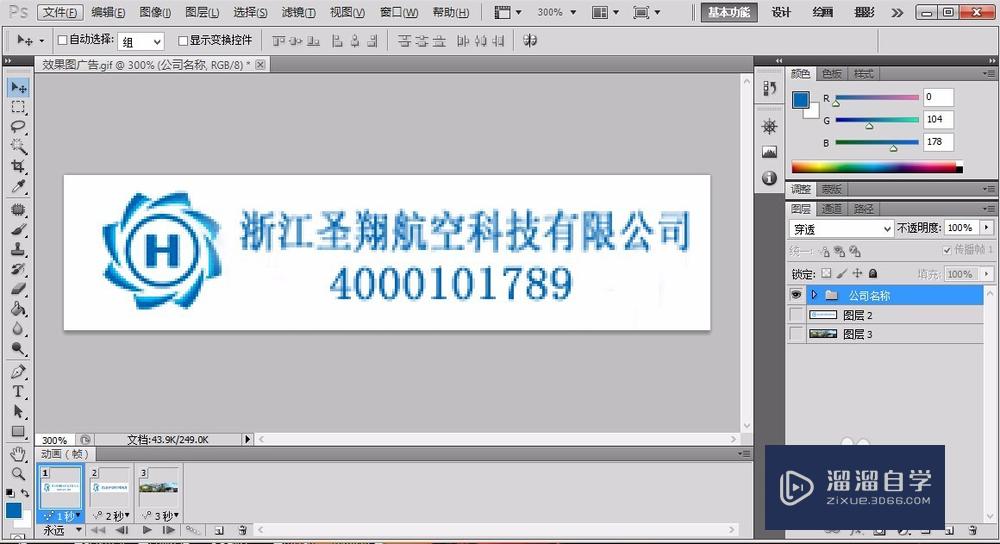Switch to 基本功能 workspace
This screenshot has width=1000, height=544.
click(x=729, y=13)
